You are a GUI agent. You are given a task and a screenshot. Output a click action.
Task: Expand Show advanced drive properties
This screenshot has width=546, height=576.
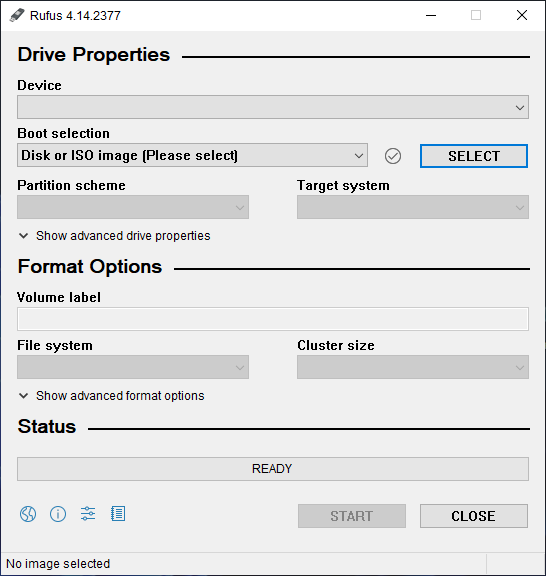click(114, 236)
